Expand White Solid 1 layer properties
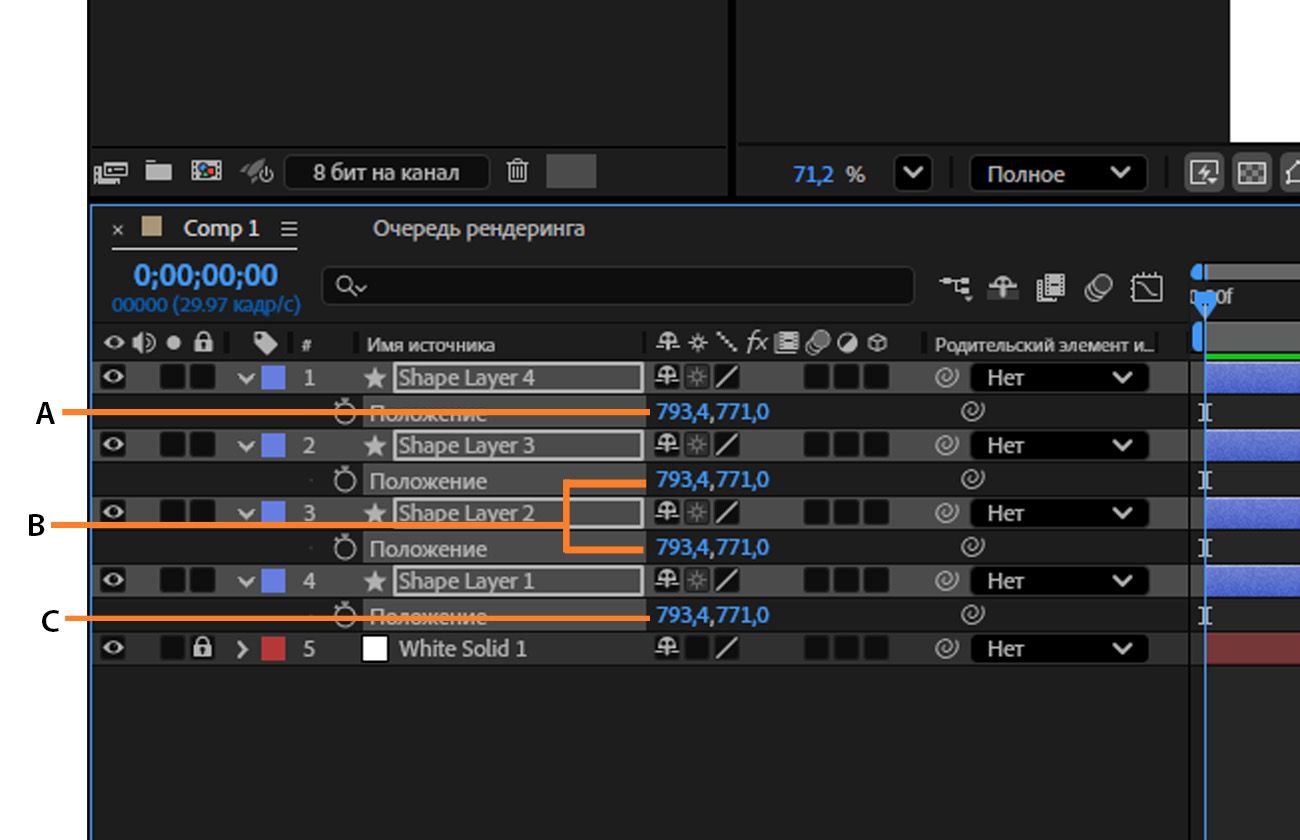Viewport: 1300px width, 840px height. tap(242, 649)
